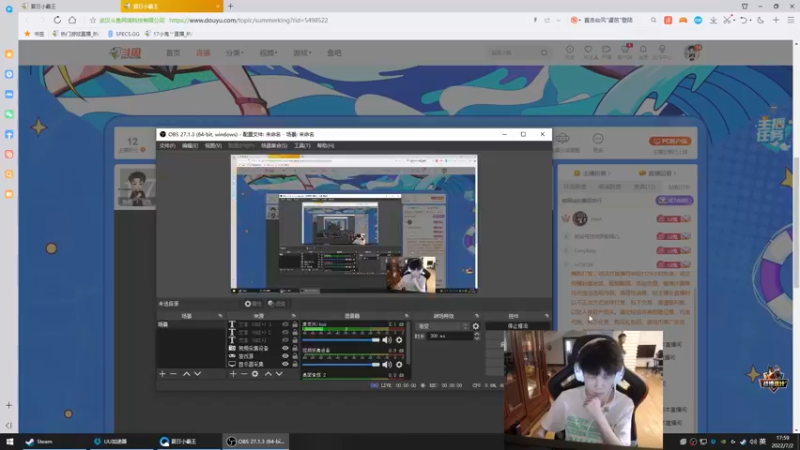Image resolution: width=800 pixels, height=450 pixels.
Task: Open the OBS 文件(F) menu
Action: tap(167, 146)
